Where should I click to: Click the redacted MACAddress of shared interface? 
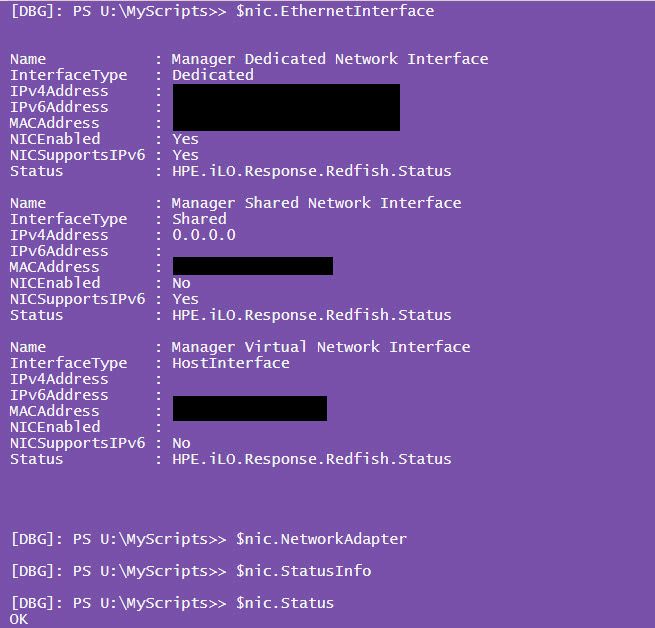[x=253, y=266]
